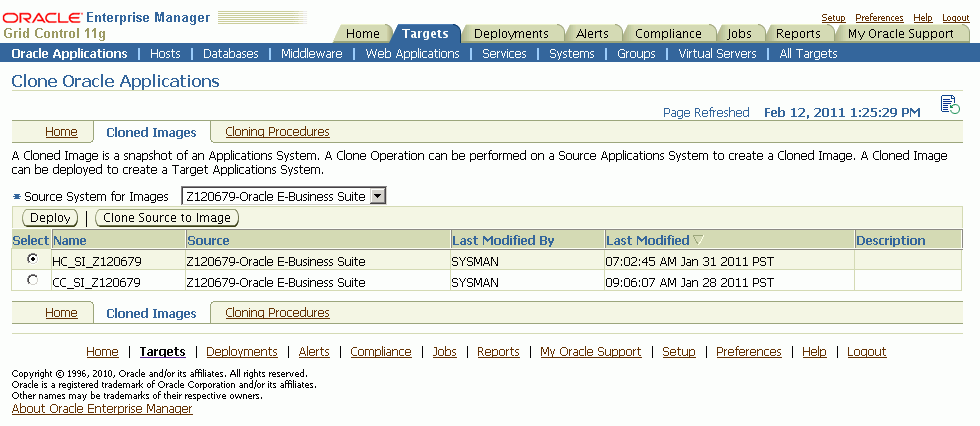Click the footer Preferences link

coord(749,352)
